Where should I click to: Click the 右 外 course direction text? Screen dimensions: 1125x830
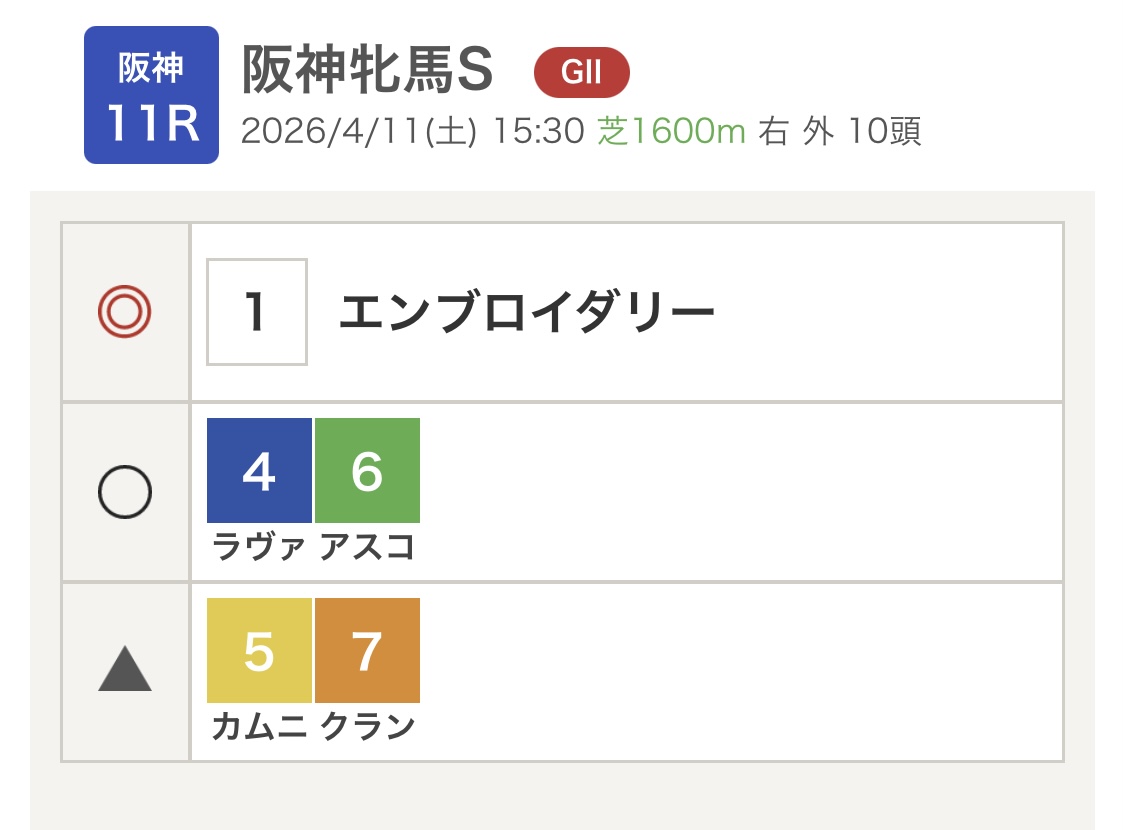tap(795, 132)
